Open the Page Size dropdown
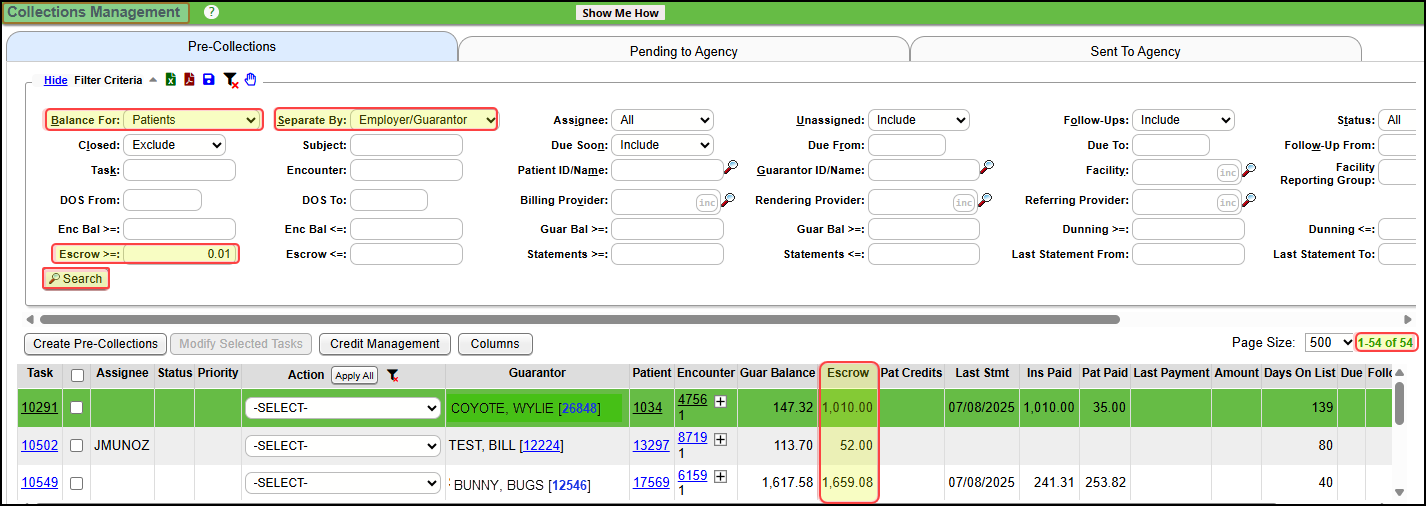Screen dimensions: 1426x506 (1329, 342)
